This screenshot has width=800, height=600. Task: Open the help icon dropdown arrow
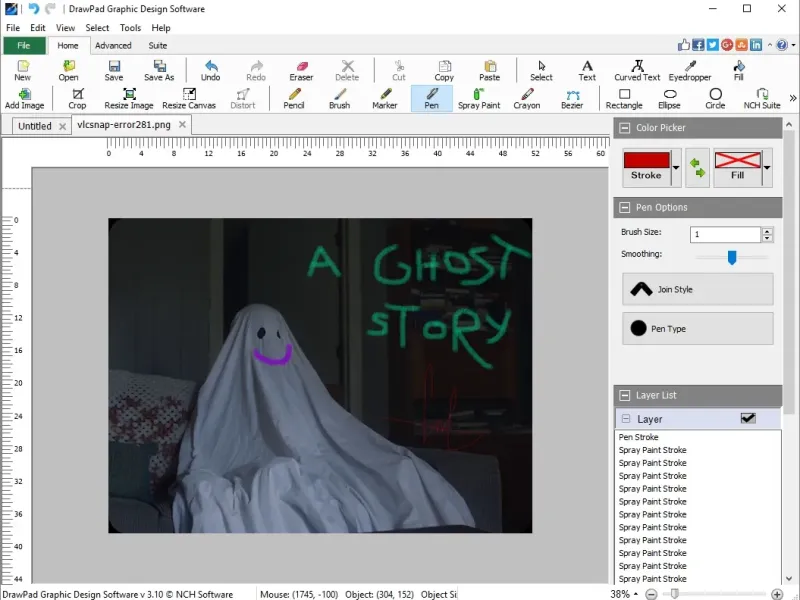point(793,45)
